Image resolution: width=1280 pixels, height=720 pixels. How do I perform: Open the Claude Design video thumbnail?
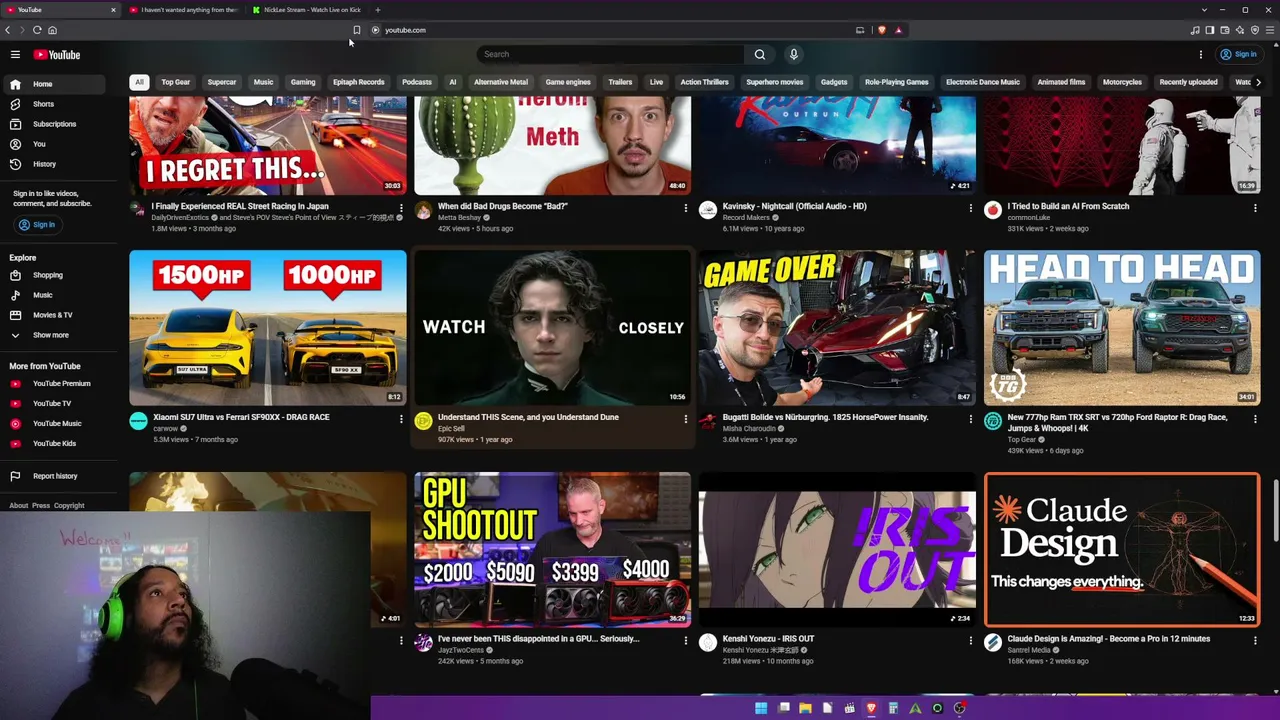1122,549
